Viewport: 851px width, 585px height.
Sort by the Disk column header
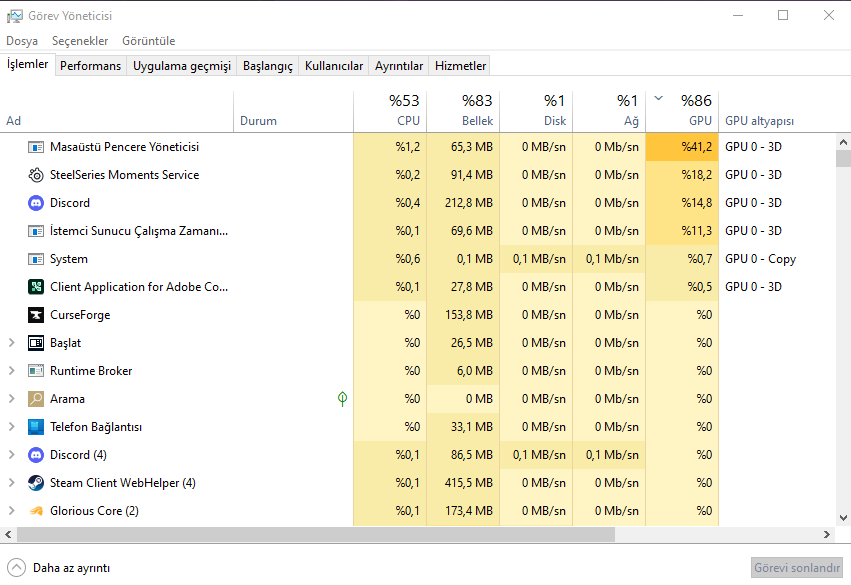tap(536, 112)
